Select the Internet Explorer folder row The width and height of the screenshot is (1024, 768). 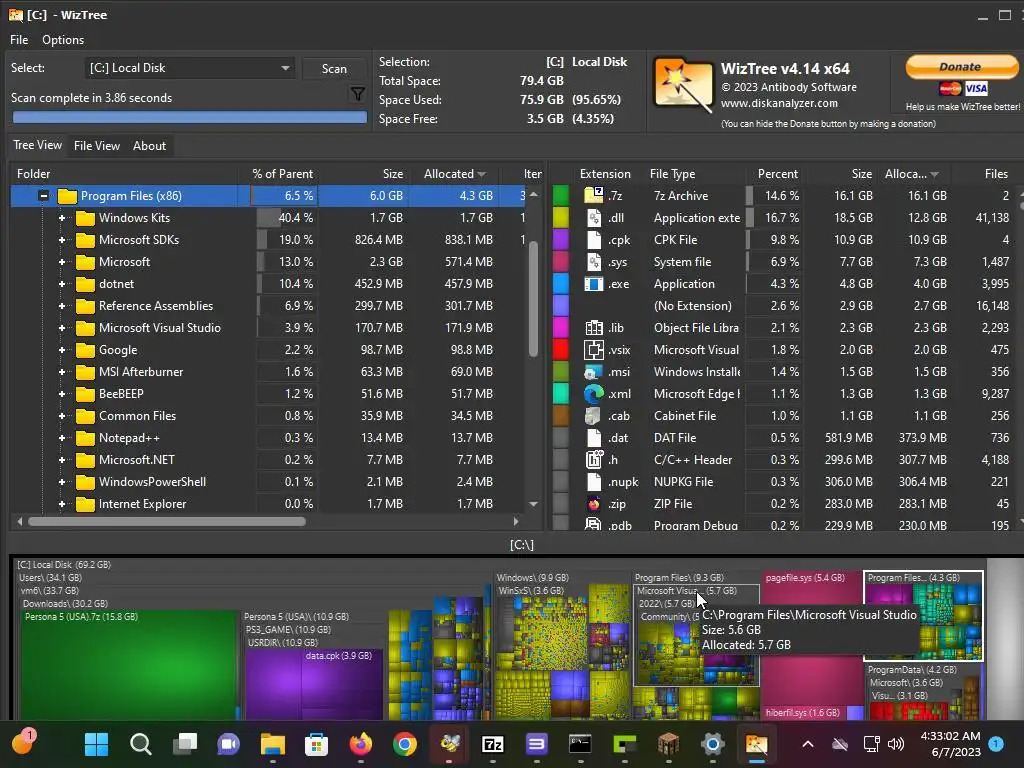click(x=268, y=504)
